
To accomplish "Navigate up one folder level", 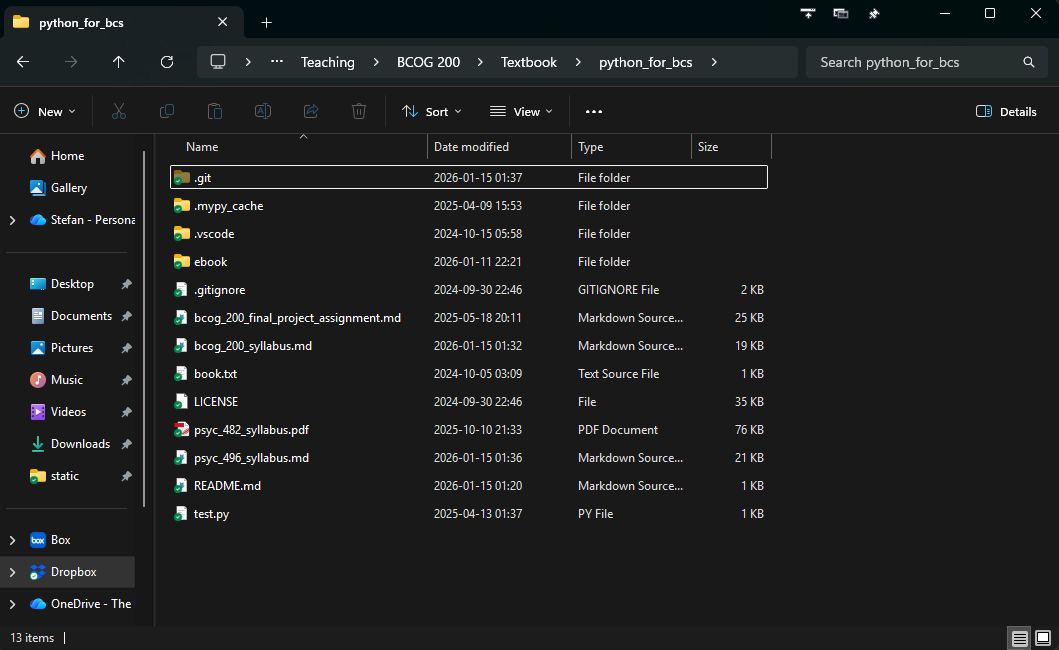I will tap(118, 62).
